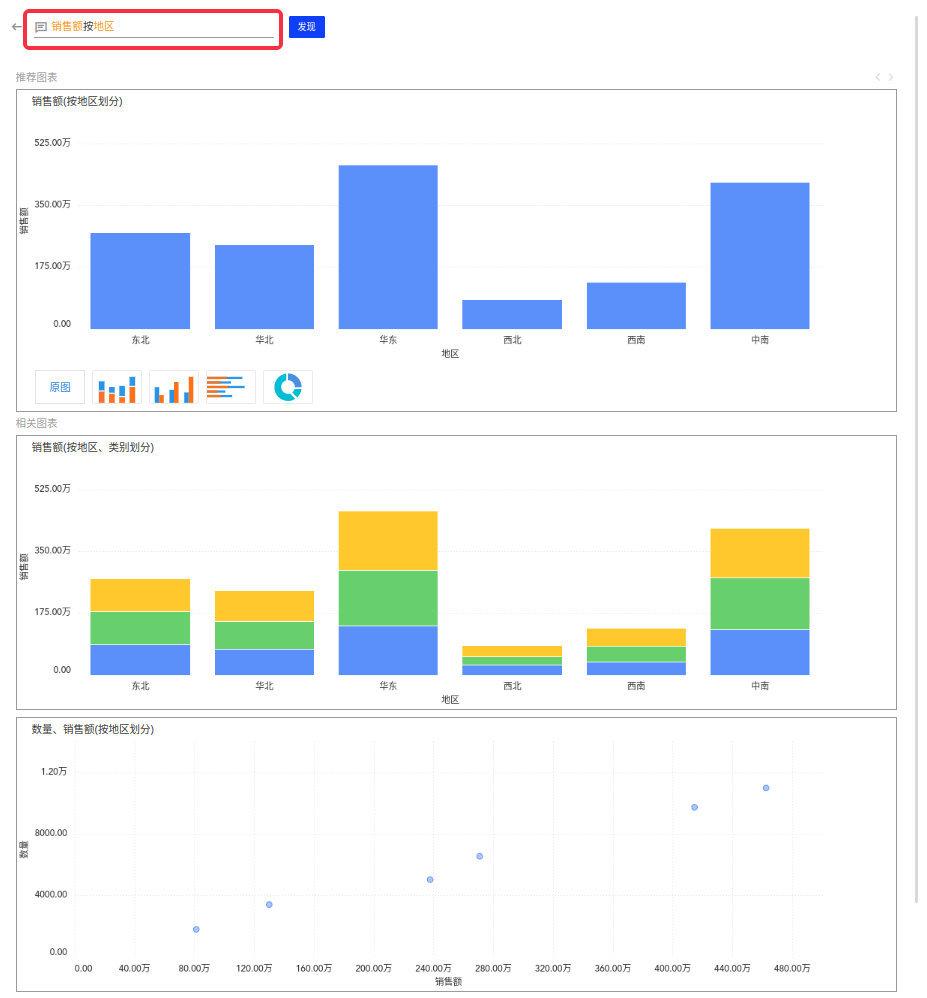Viewport: 927px width, 998px height.
Task: Click the blue segment of the 东北 stacked bar
Action: [x=140, y=659]
